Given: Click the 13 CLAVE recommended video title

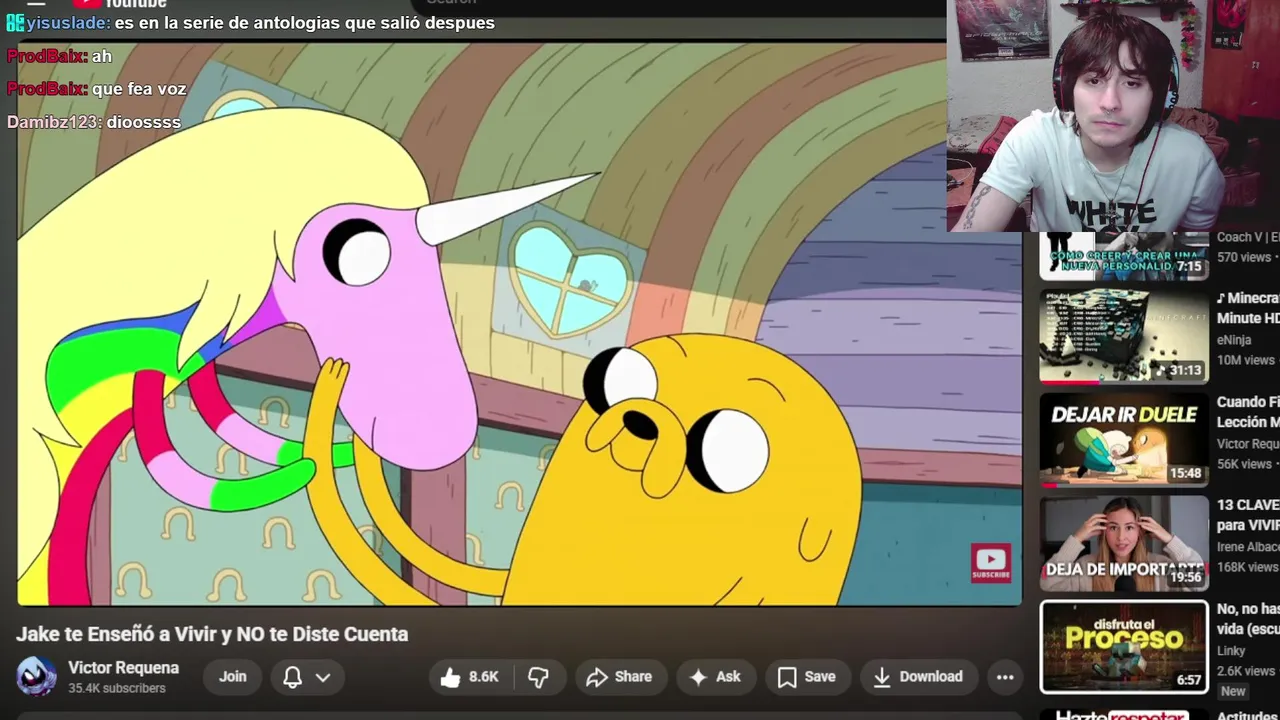Looking at the screenshot, I should point(1248,515).
